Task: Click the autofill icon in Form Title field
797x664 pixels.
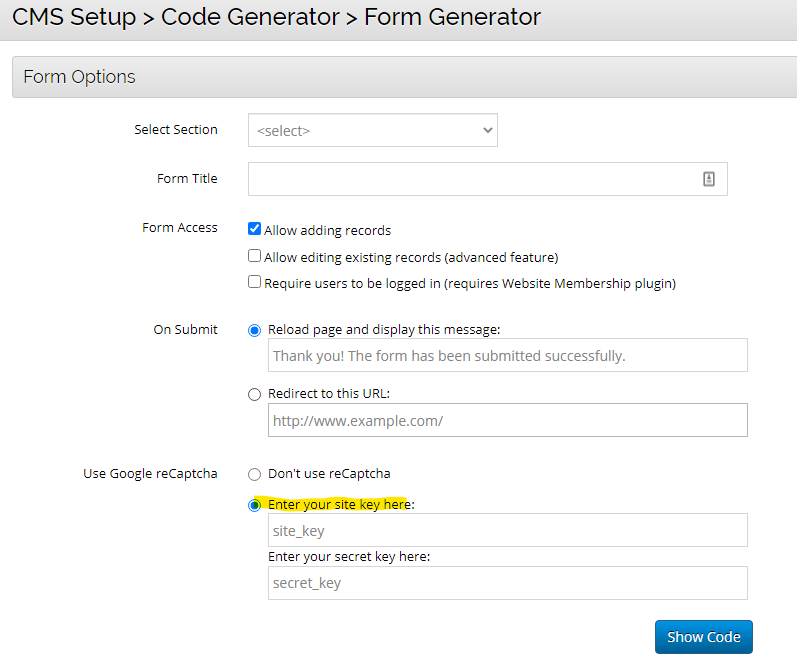Action: (x=709, y=179)
